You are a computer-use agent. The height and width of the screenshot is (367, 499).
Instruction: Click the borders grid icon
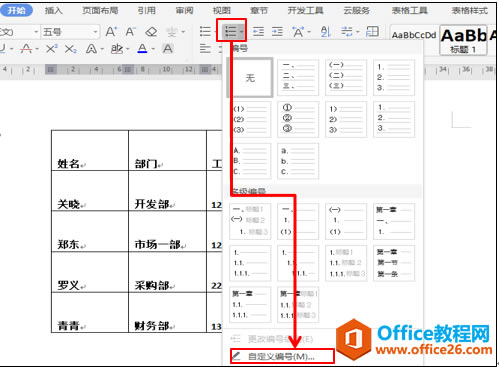tap(372, 32)
